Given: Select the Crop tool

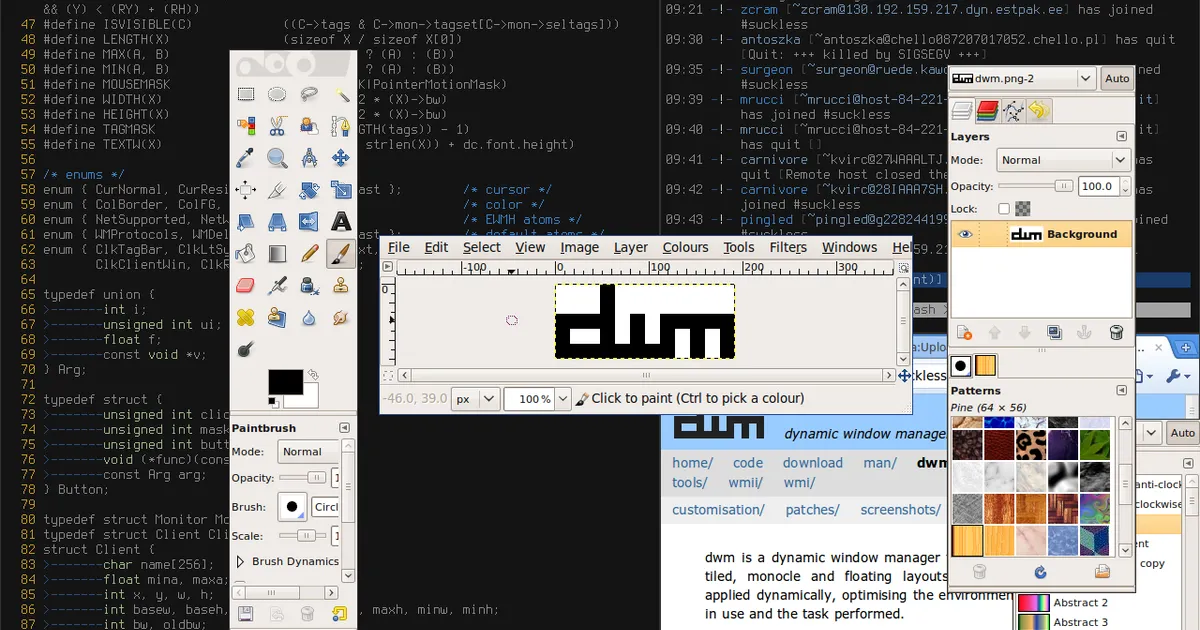Looking at the screenshot, I should (x=277, y=190).
